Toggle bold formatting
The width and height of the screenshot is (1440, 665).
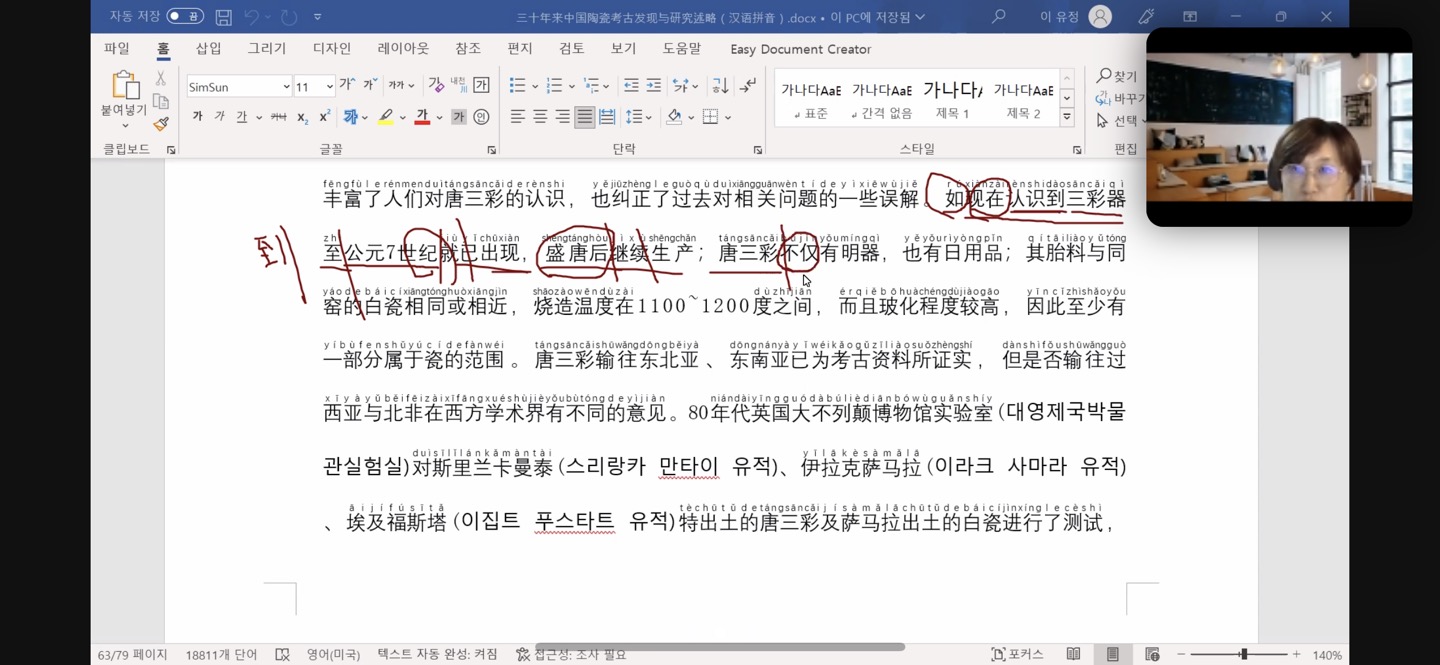pos(197,117)
